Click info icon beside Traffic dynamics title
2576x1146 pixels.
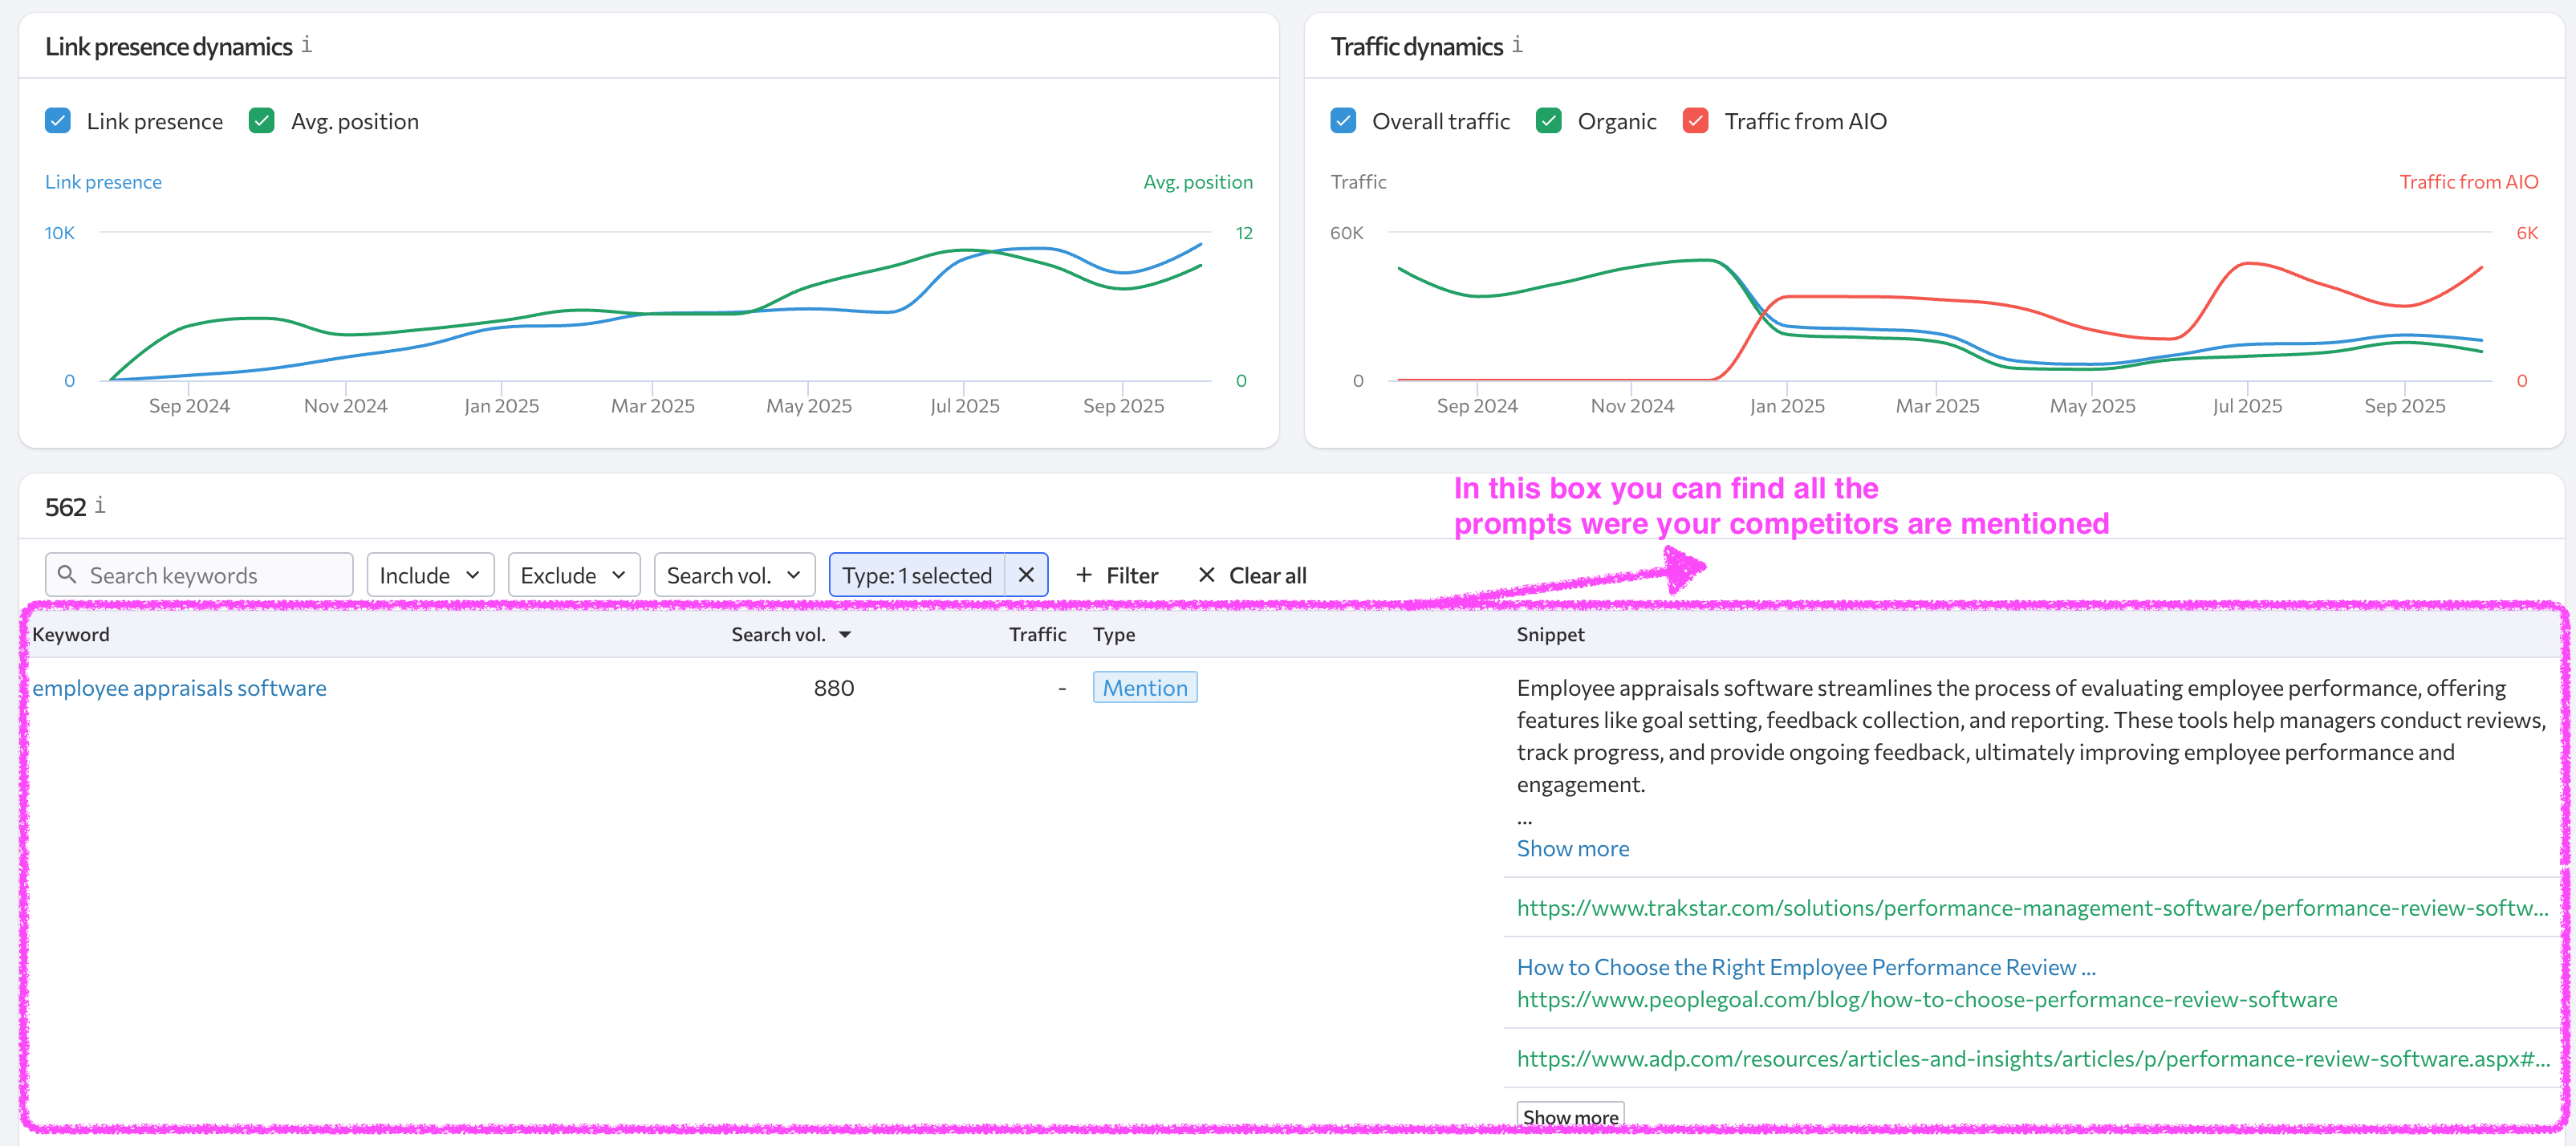(x=1517, y=45)
